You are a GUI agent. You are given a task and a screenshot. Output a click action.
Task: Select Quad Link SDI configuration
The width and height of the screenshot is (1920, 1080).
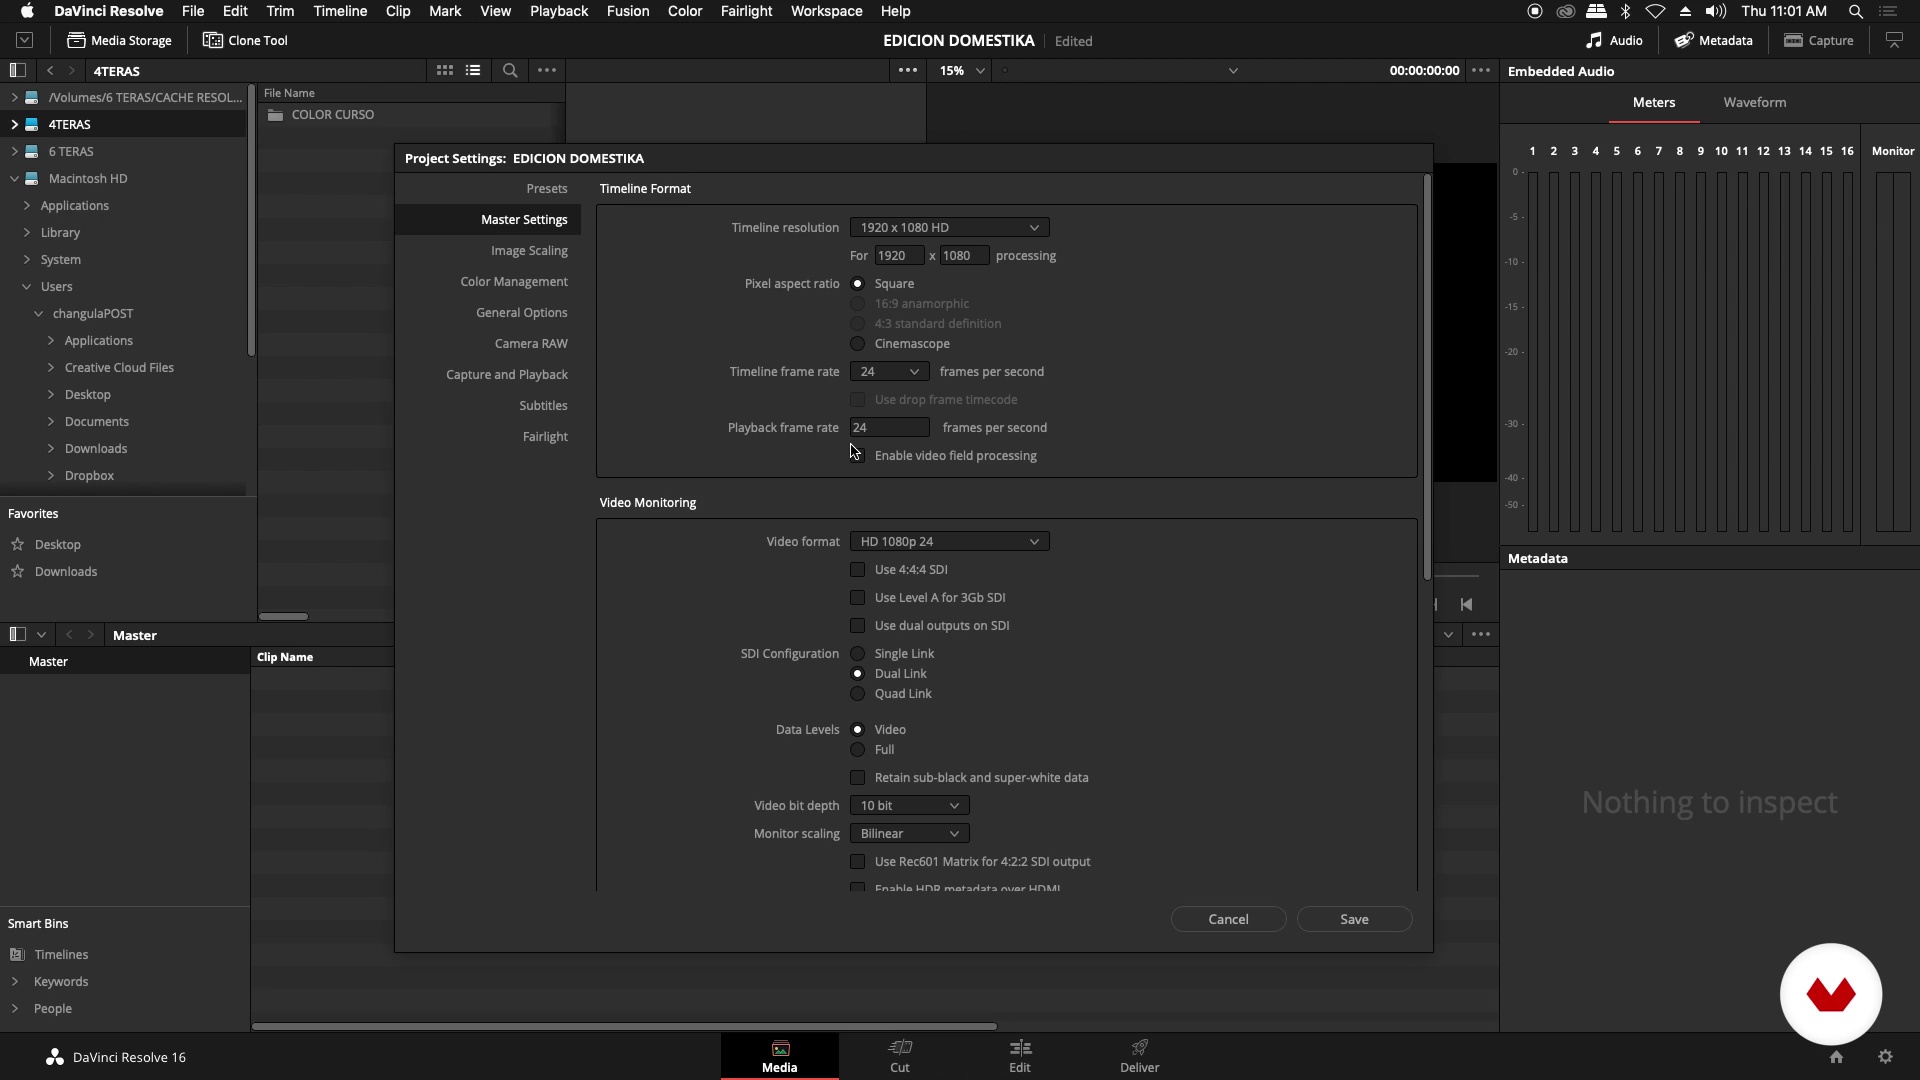(x=857, y=694)
